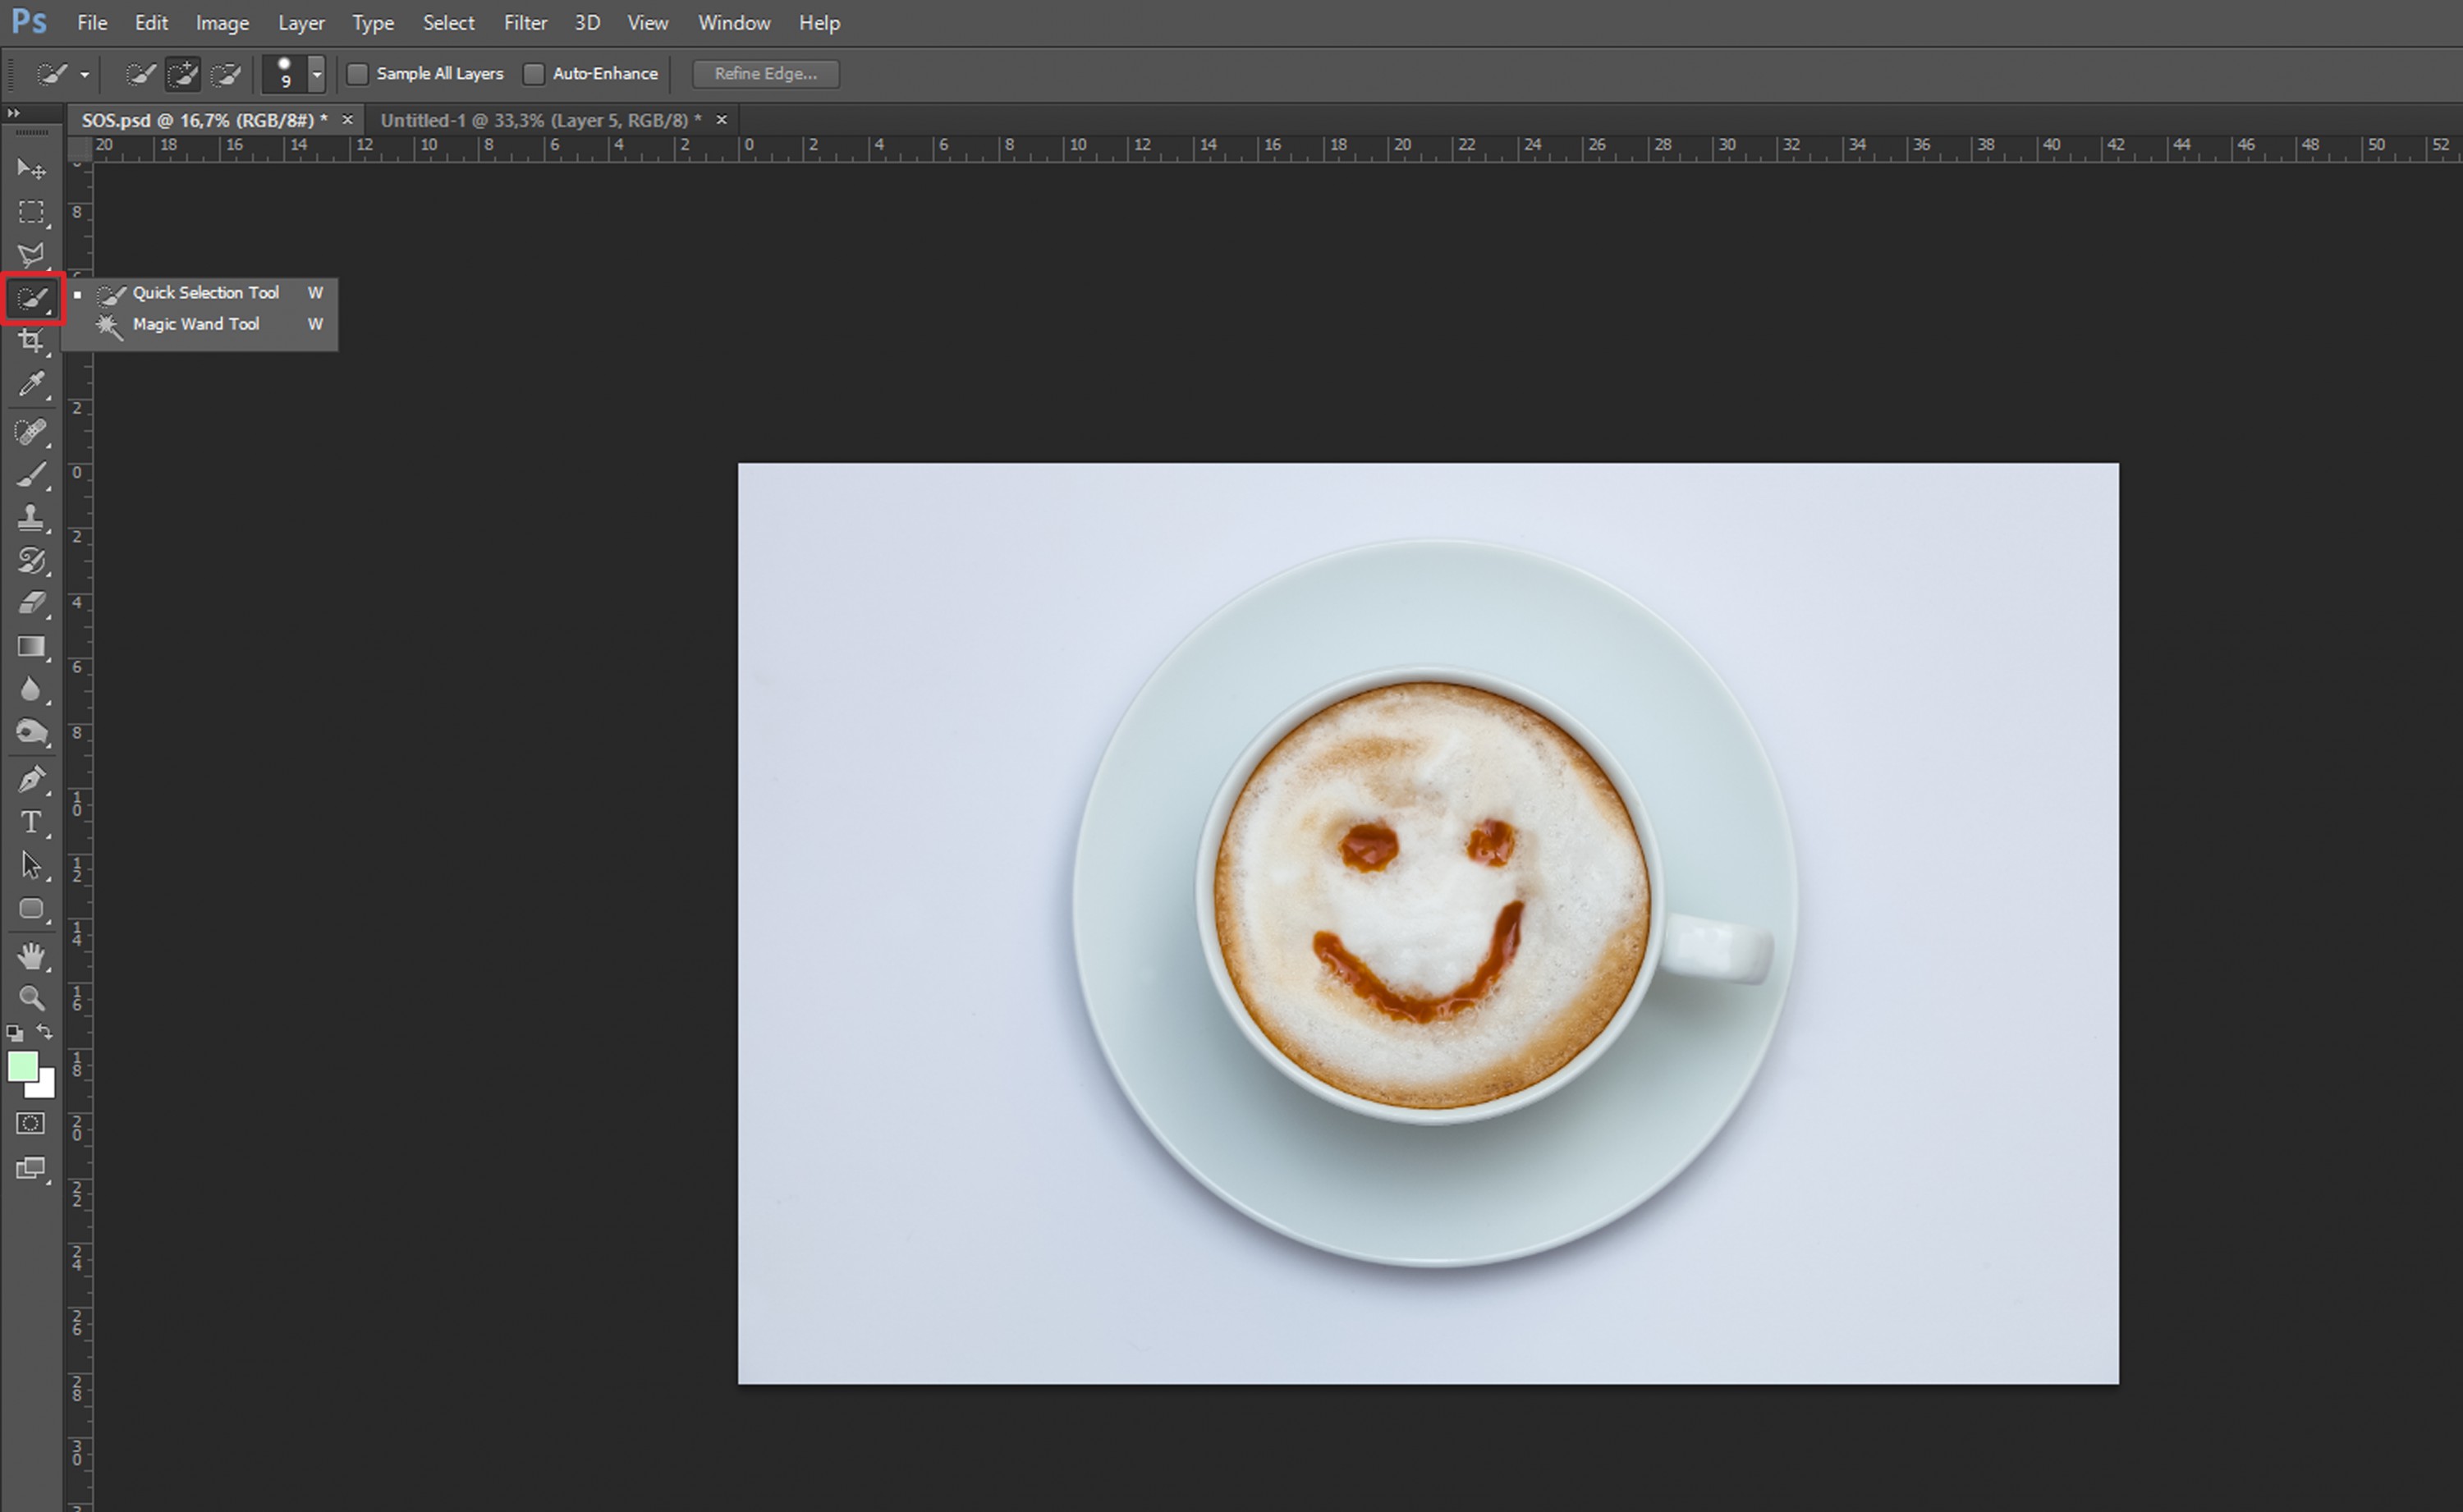Open the Help menu

(x=819, y=22)
